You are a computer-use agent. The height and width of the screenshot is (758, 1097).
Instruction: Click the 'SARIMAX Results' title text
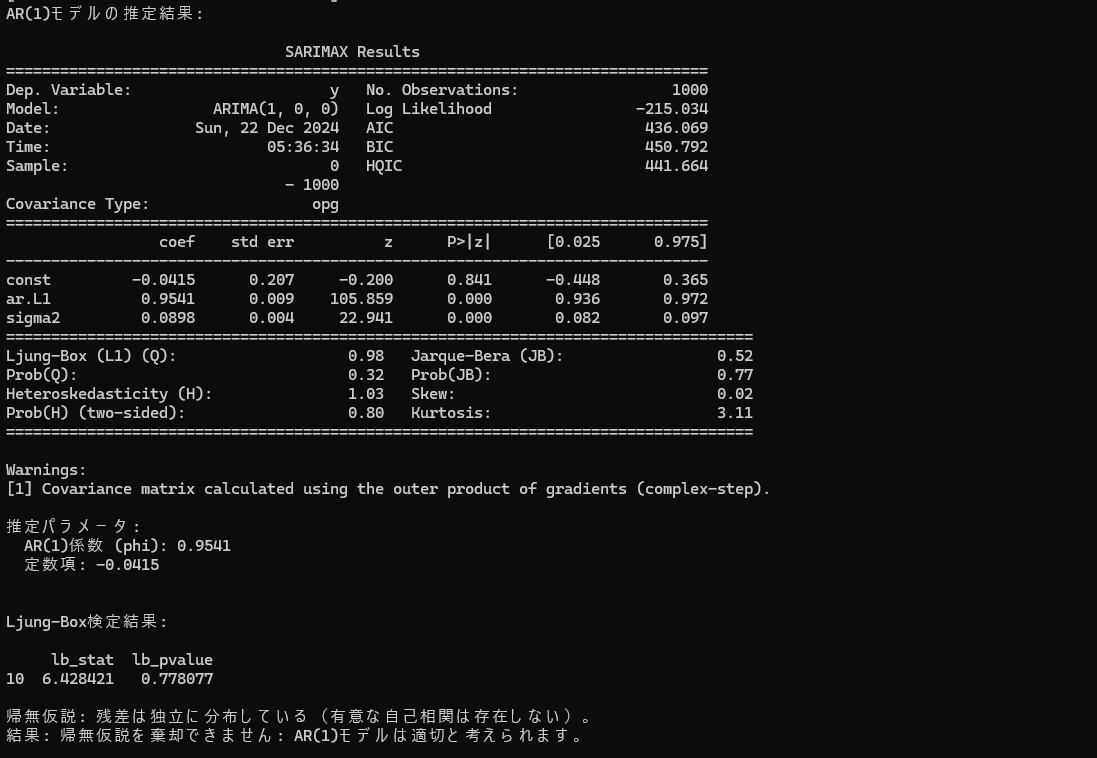[x=352, y=52]
